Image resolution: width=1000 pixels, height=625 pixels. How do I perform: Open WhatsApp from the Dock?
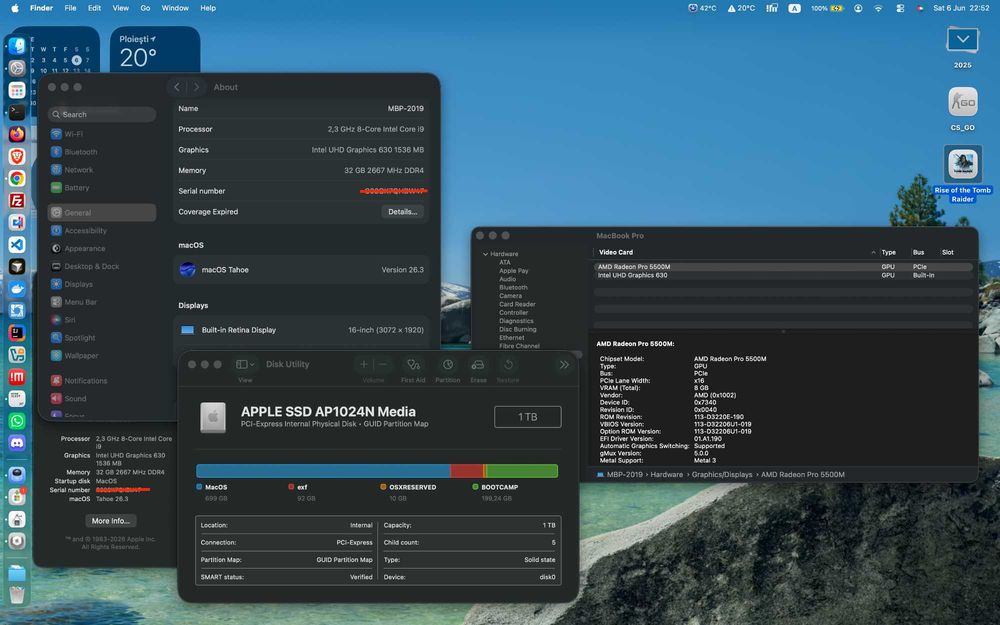tap(17, 421)
